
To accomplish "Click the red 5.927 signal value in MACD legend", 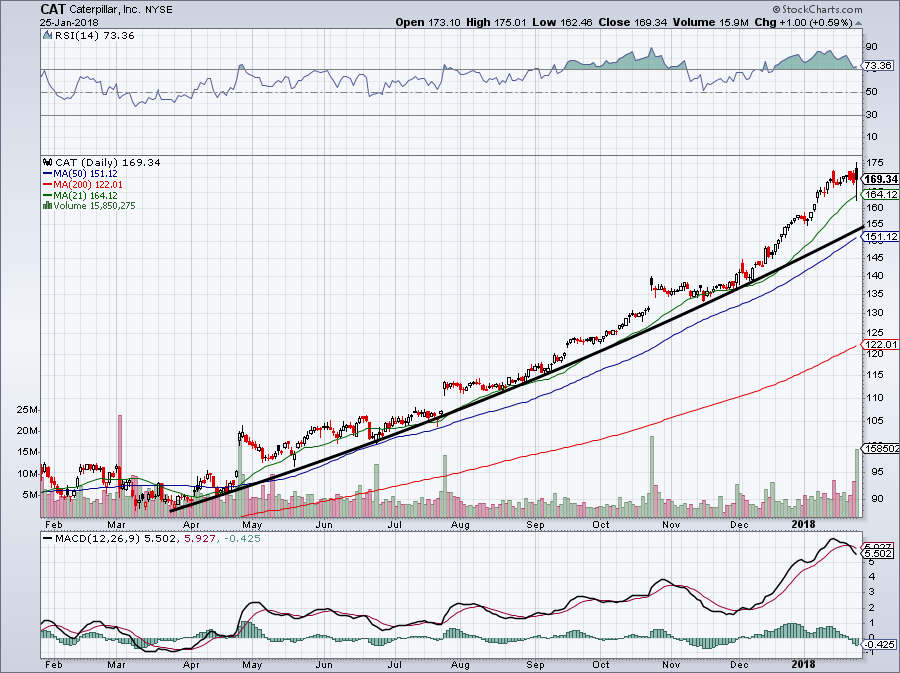I will (x=199, y=539).
